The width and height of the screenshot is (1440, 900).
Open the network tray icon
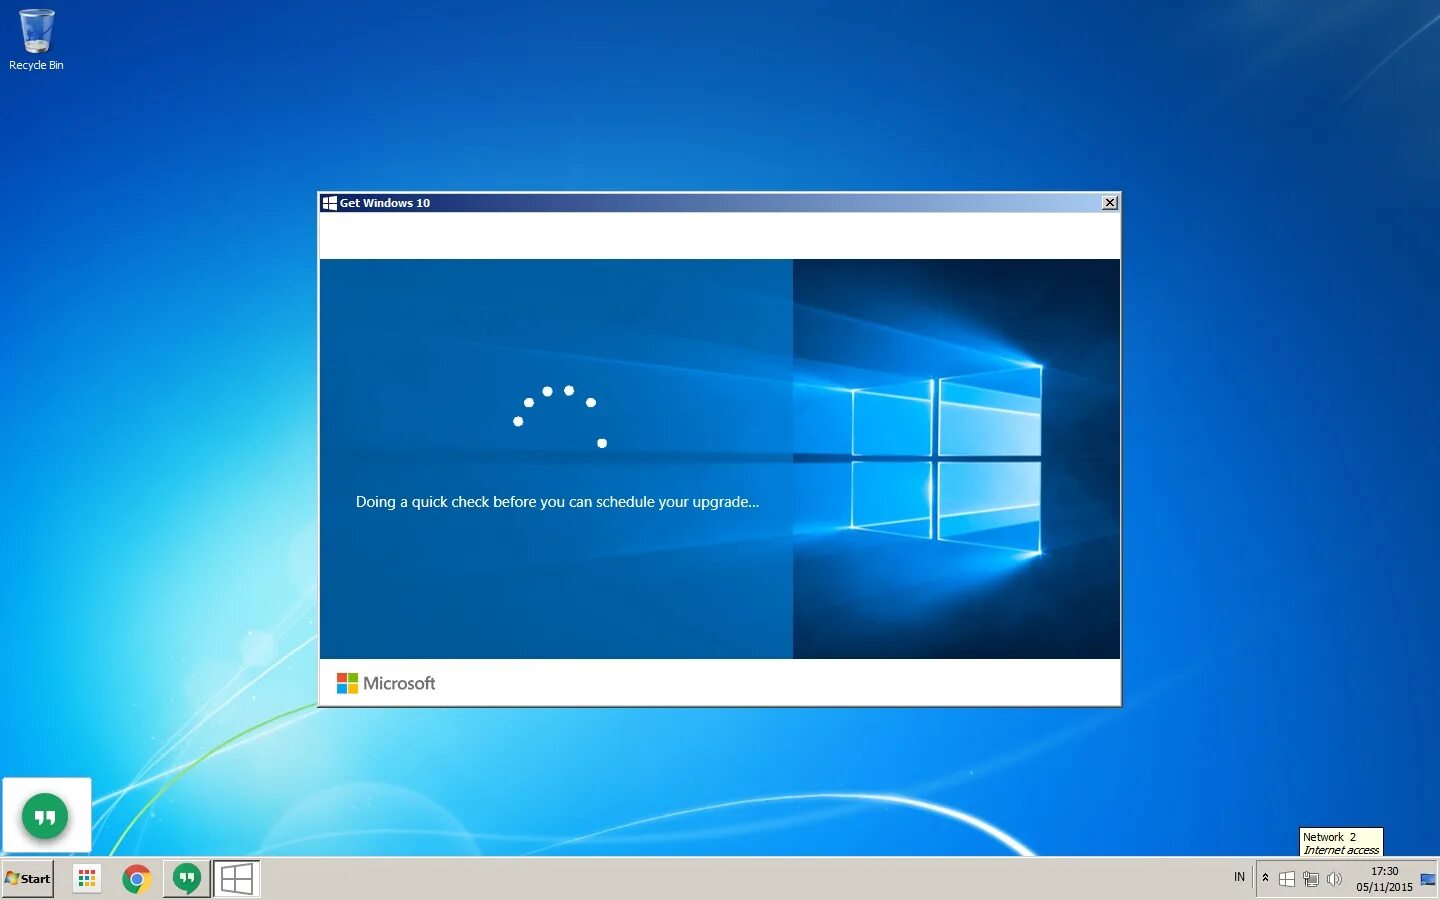pyautogui.click(x=1311, y=879)
